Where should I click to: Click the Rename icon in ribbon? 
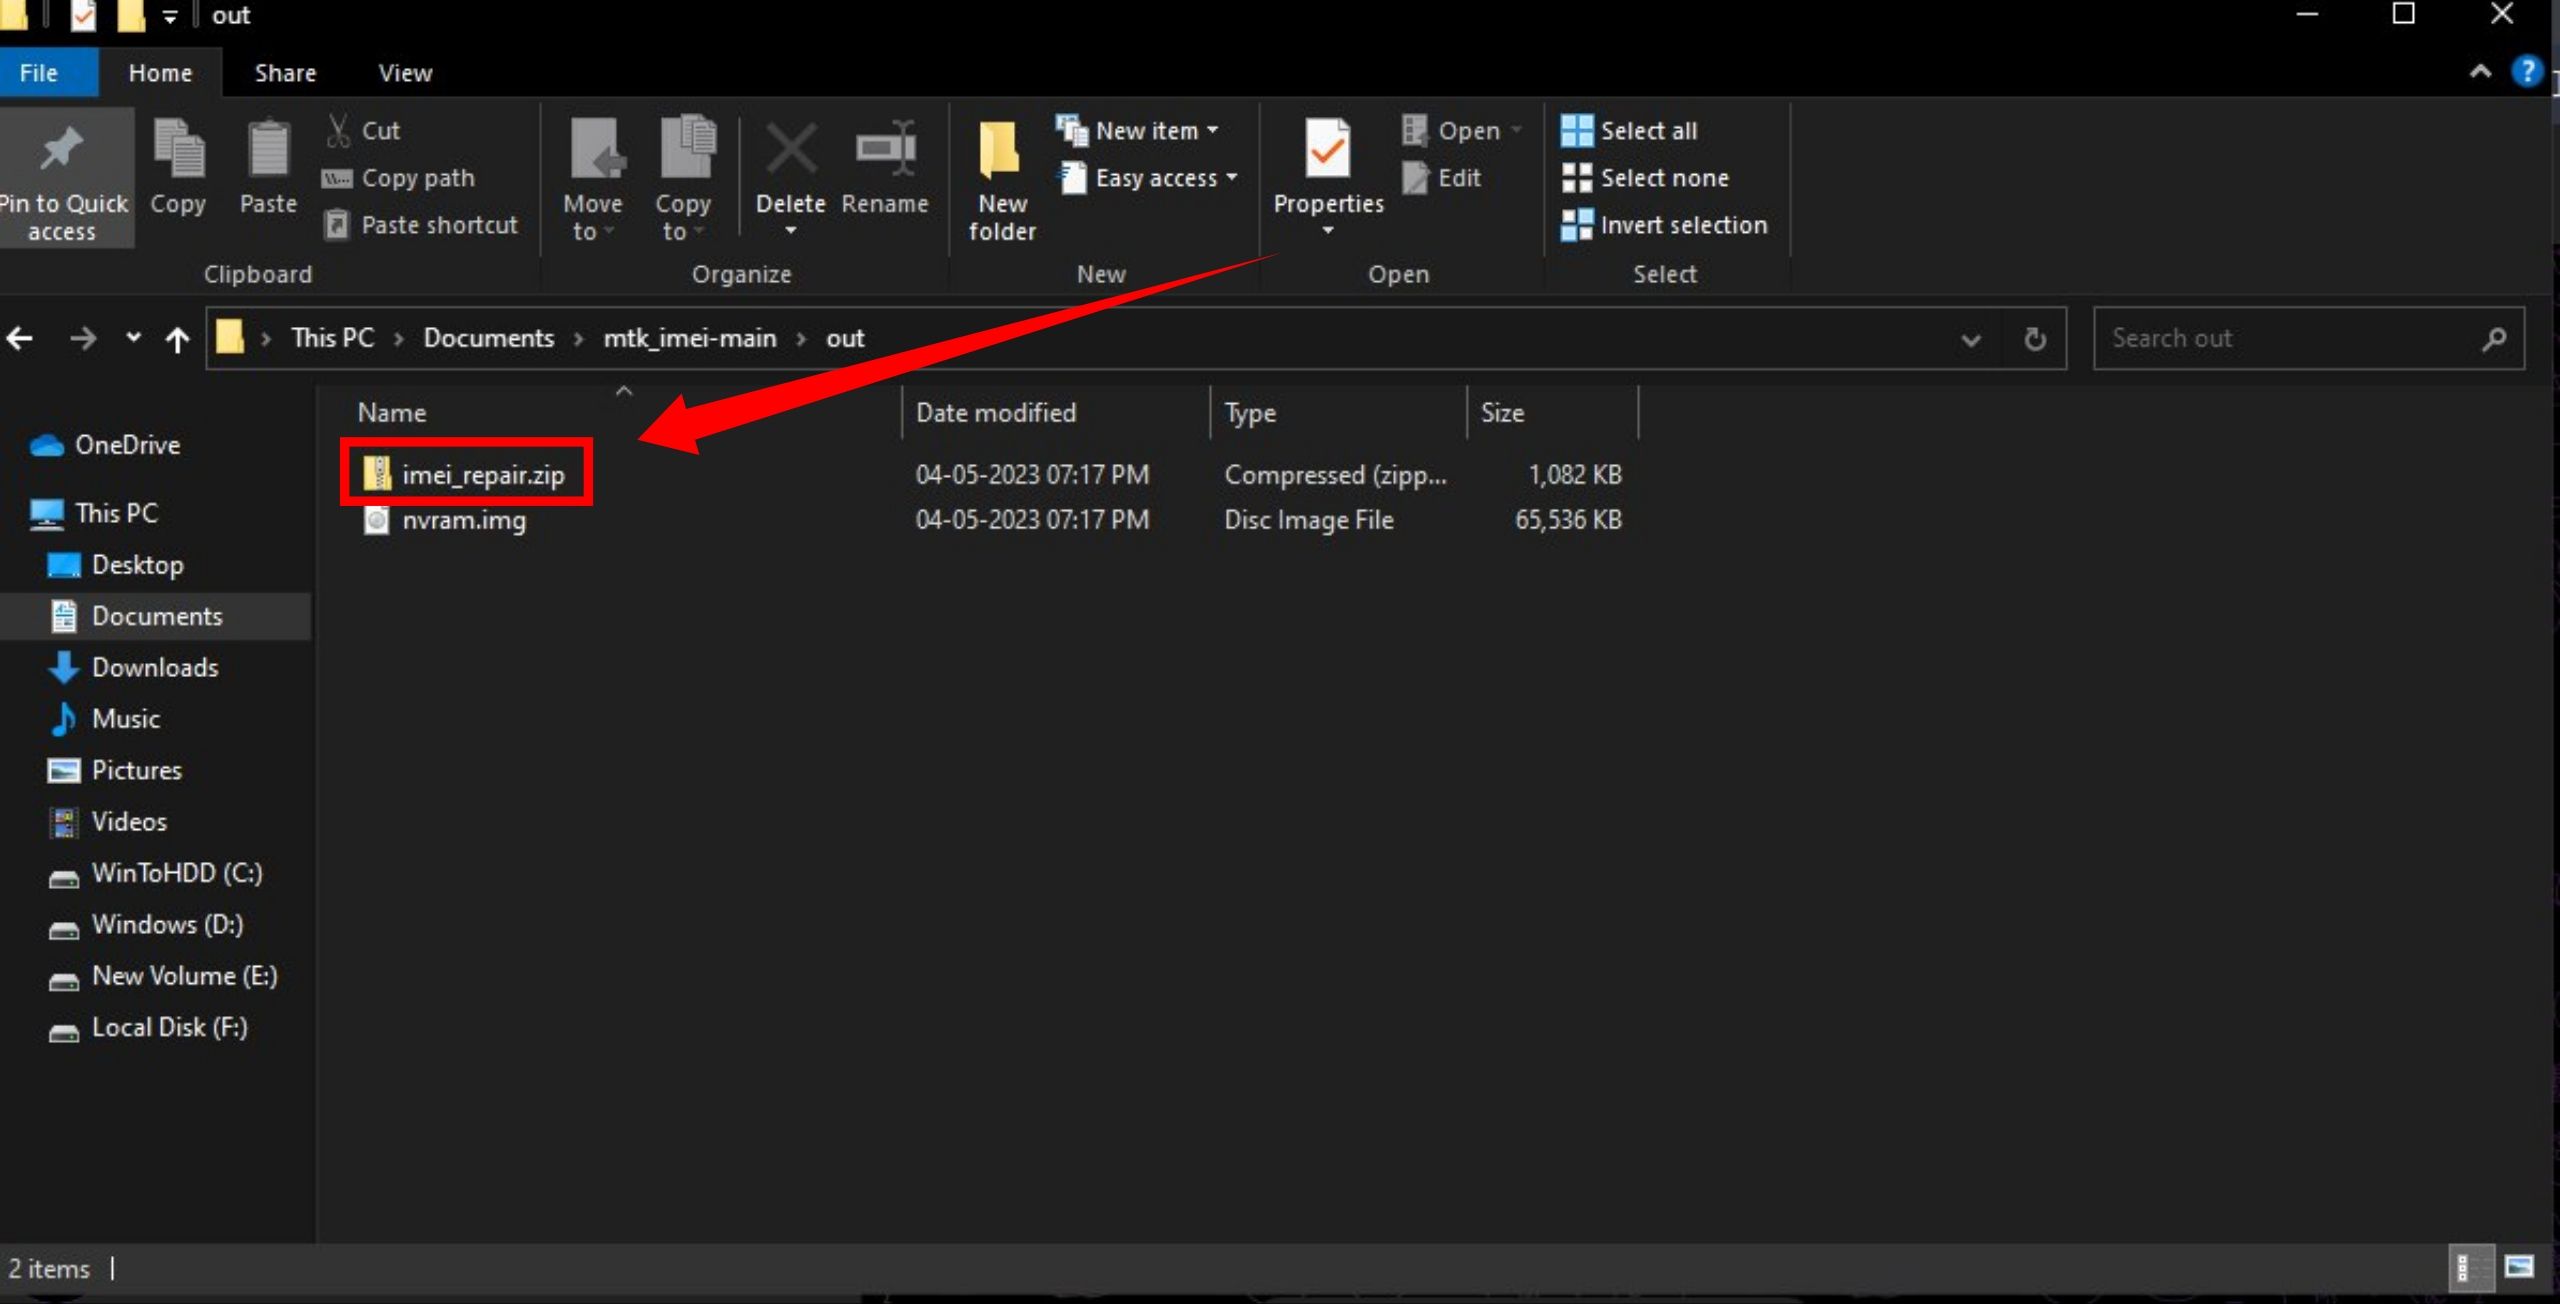(x=885, y=150)
